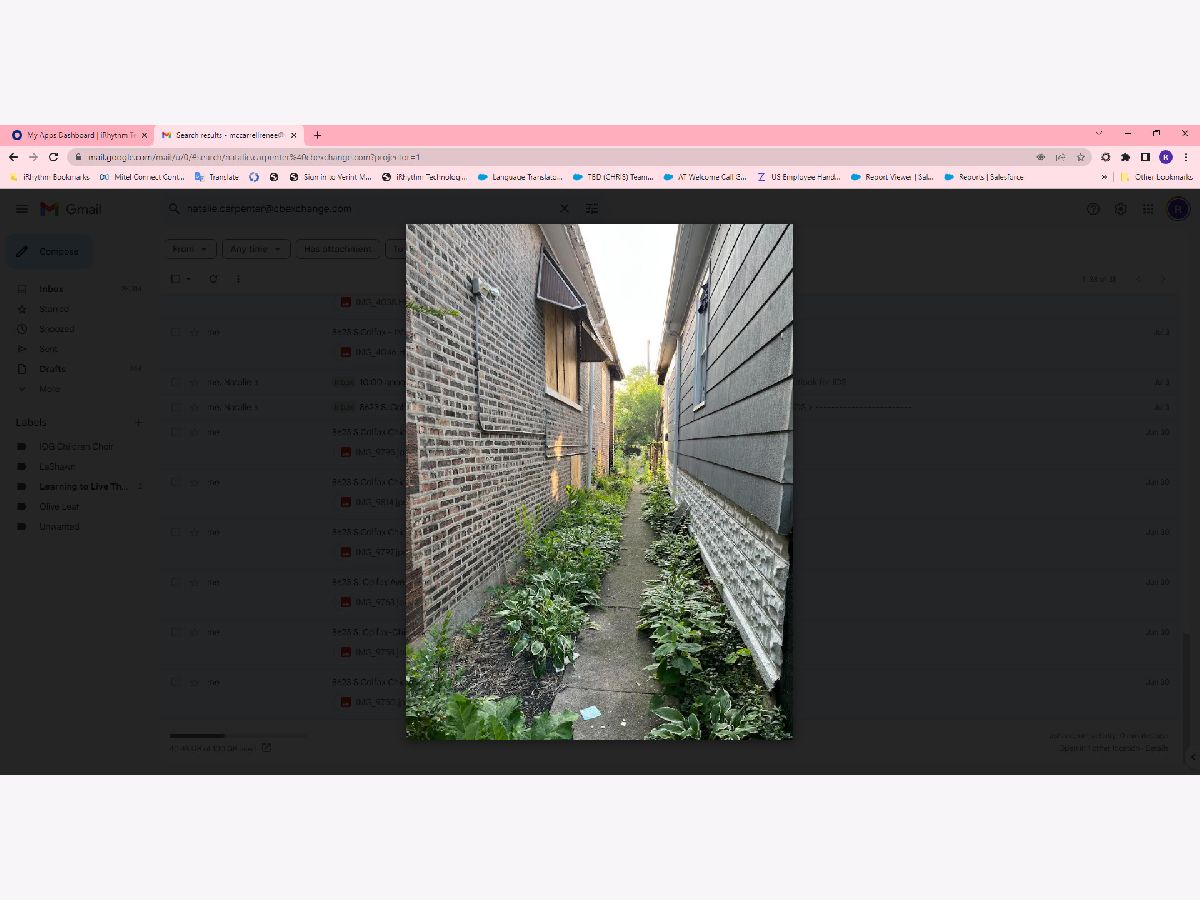Tick the checkbox for the IMG_9750 email
1200x900 pixels.
coord(175,682)
